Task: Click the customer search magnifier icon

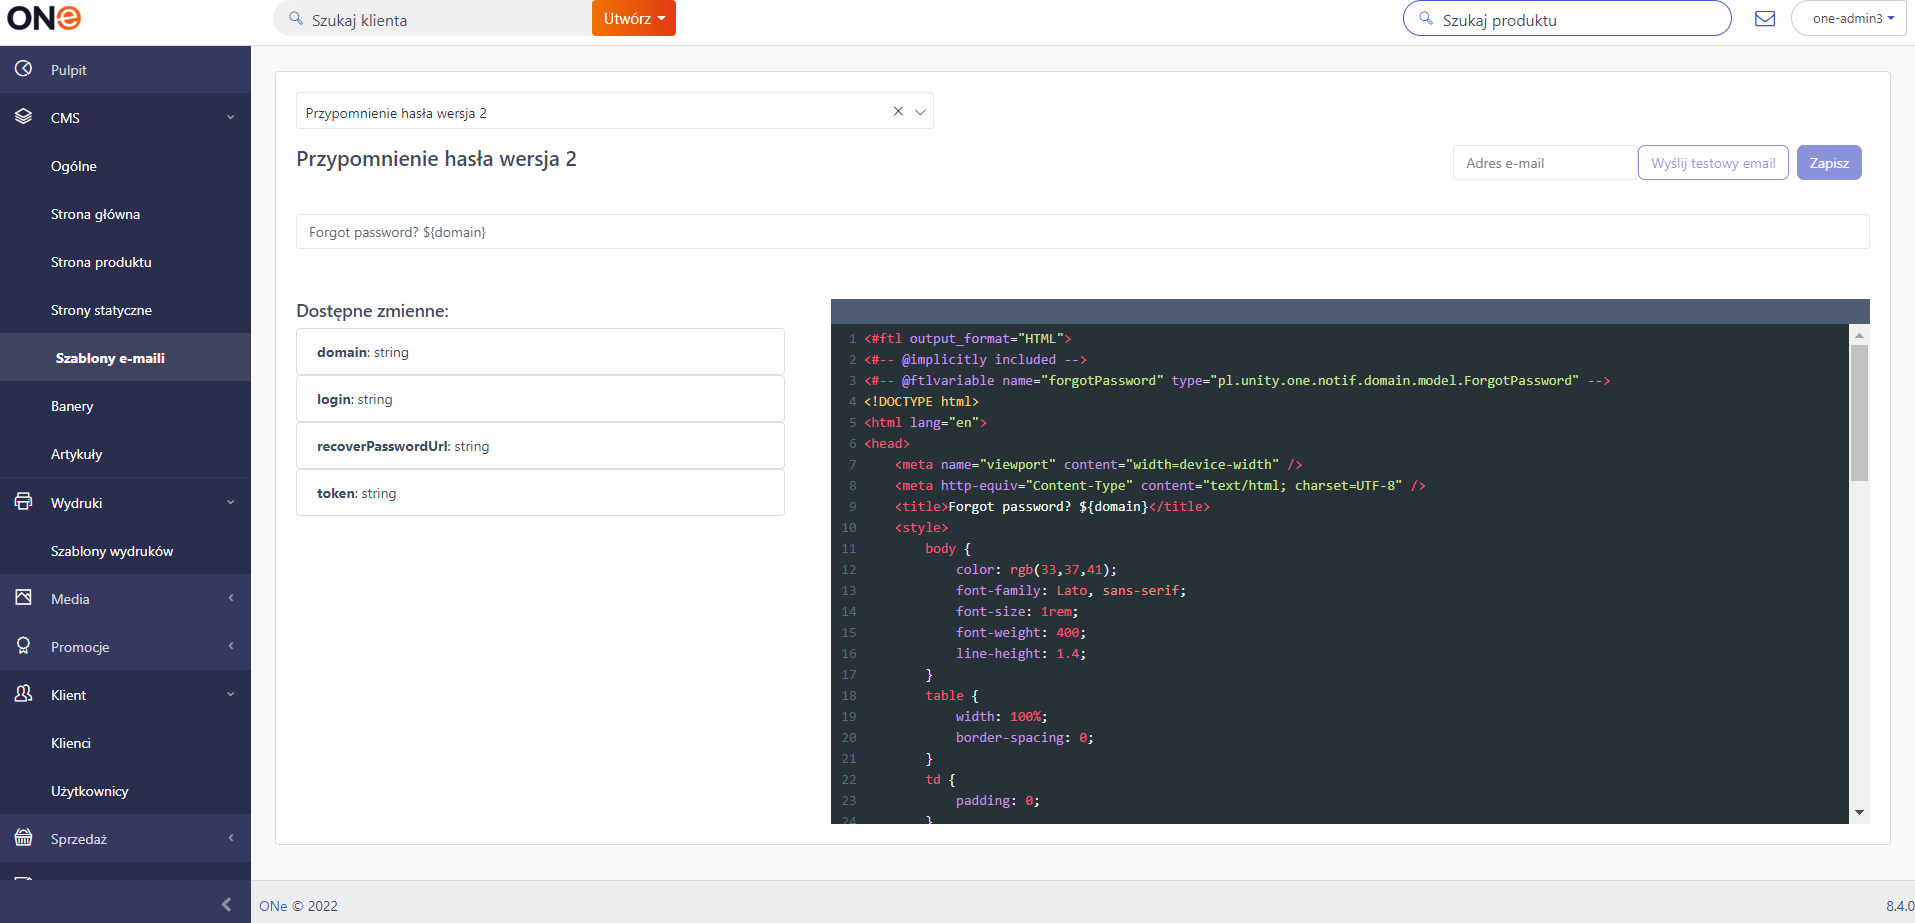Action: (296, 18)
